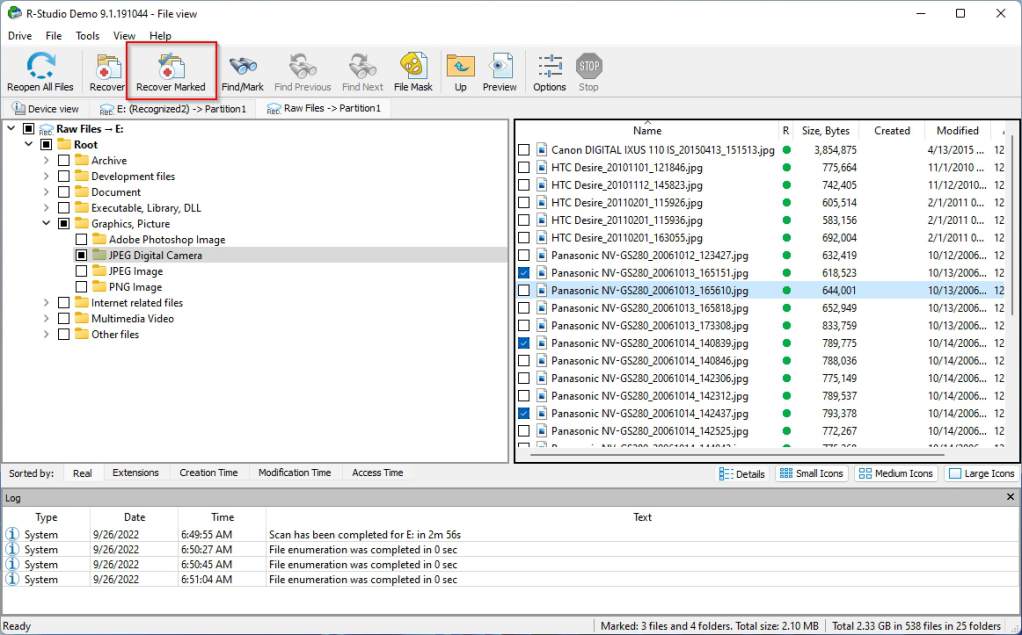Sort by Real structure
Screen dimensions: 1022x635
82,473
